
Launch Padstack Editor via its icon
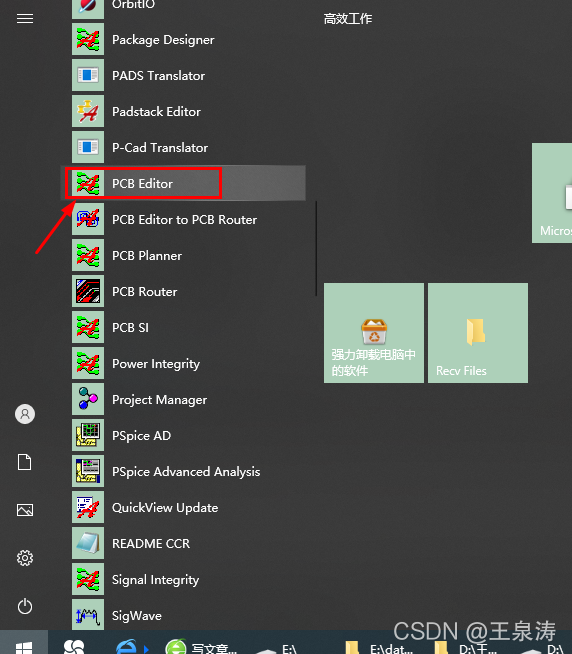click(x=88, y=111)
